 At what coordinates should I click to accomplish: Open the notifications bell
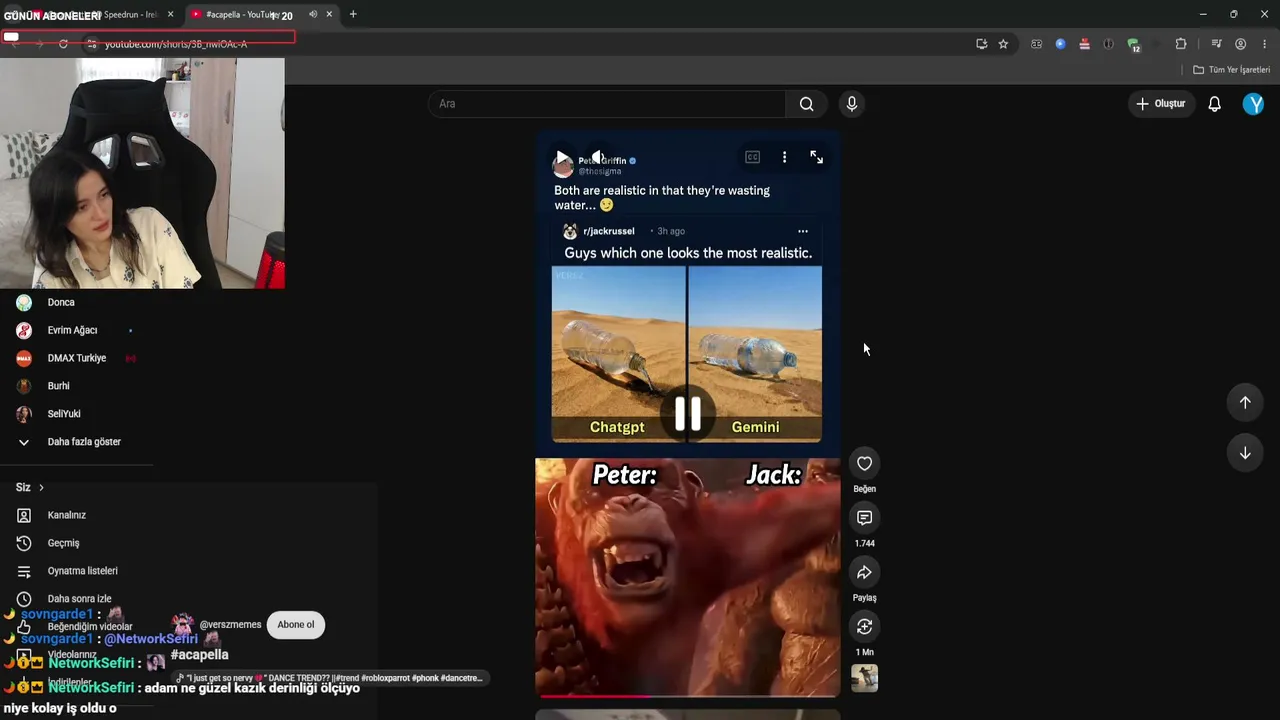tap(1214, 104)
